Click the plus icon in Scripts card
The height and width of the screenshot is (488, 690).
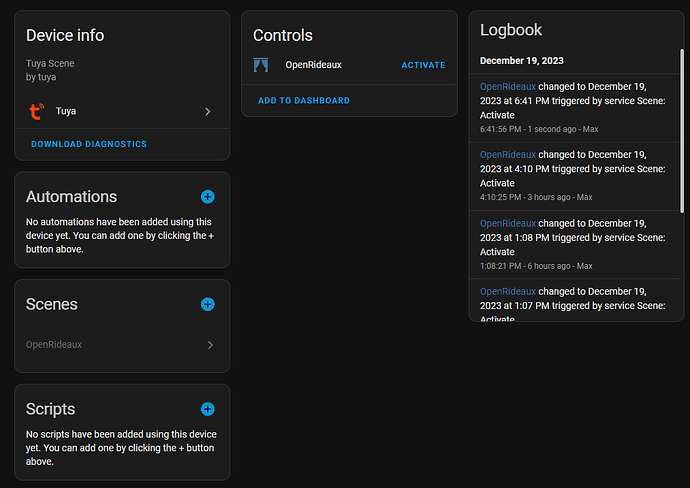(208, 409)
